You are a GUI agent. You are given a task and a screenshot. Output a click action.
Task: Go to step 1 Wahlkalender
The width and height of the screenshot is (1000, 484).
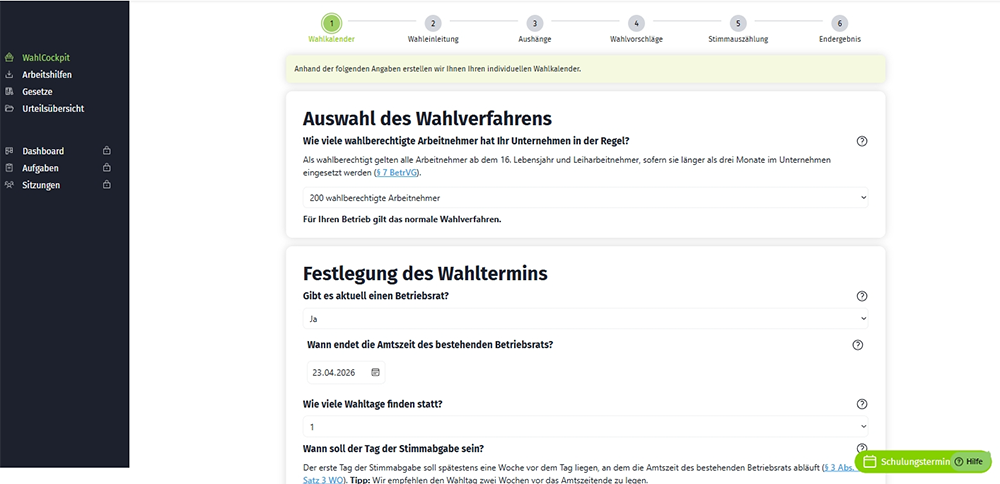tap(331, 24)
